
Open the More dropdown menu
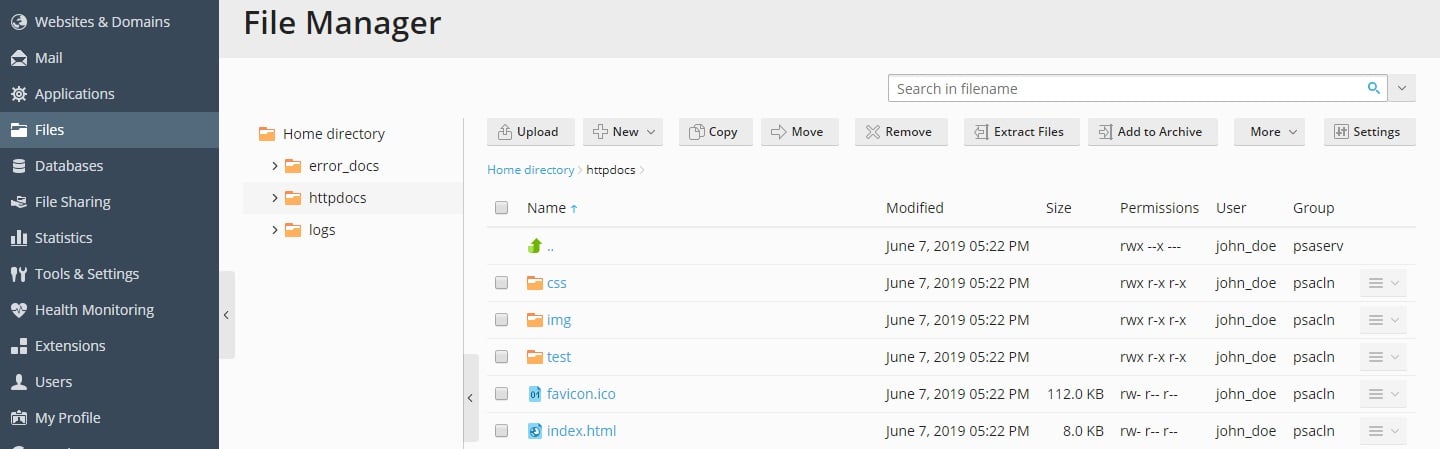(1269, 132)
